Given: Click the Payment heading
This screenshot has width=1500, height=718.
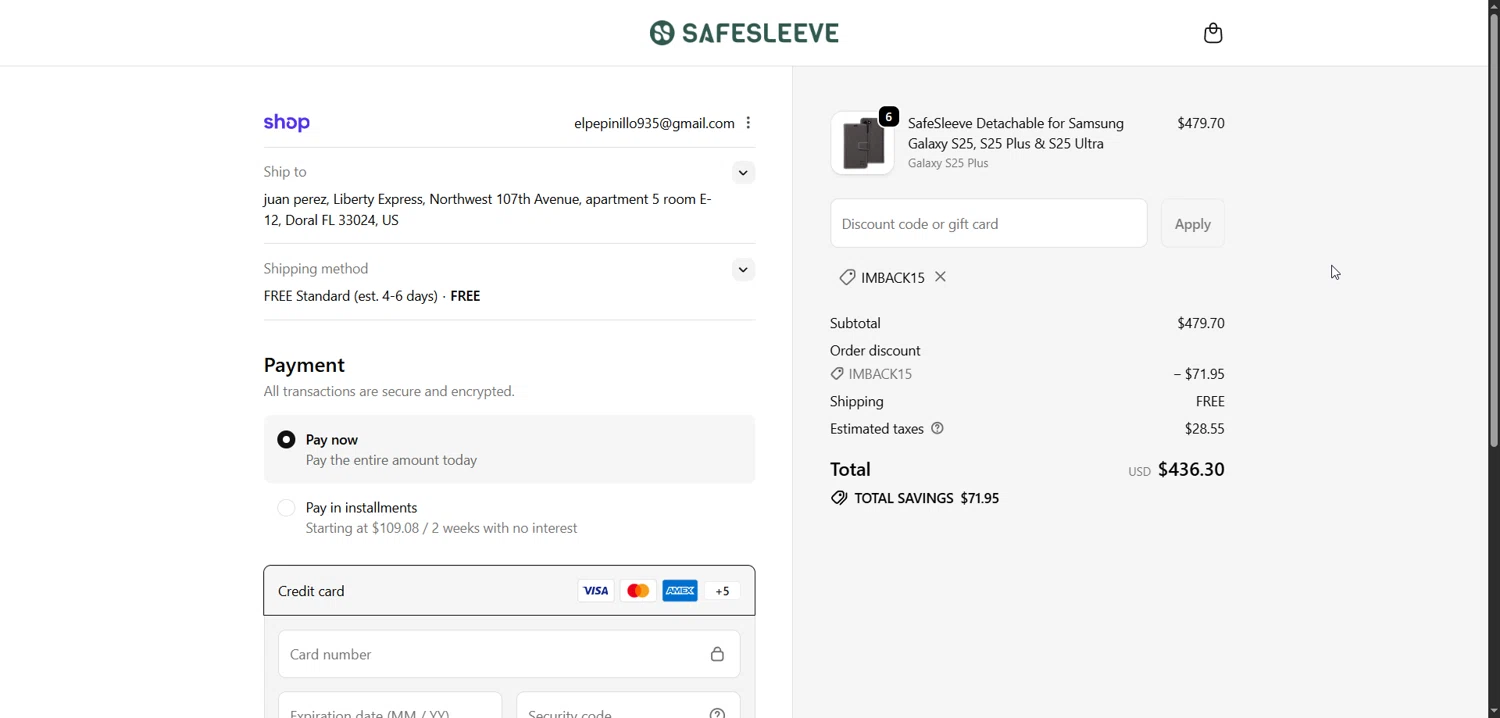Looking at the screenshot, I should click(304, 365).
